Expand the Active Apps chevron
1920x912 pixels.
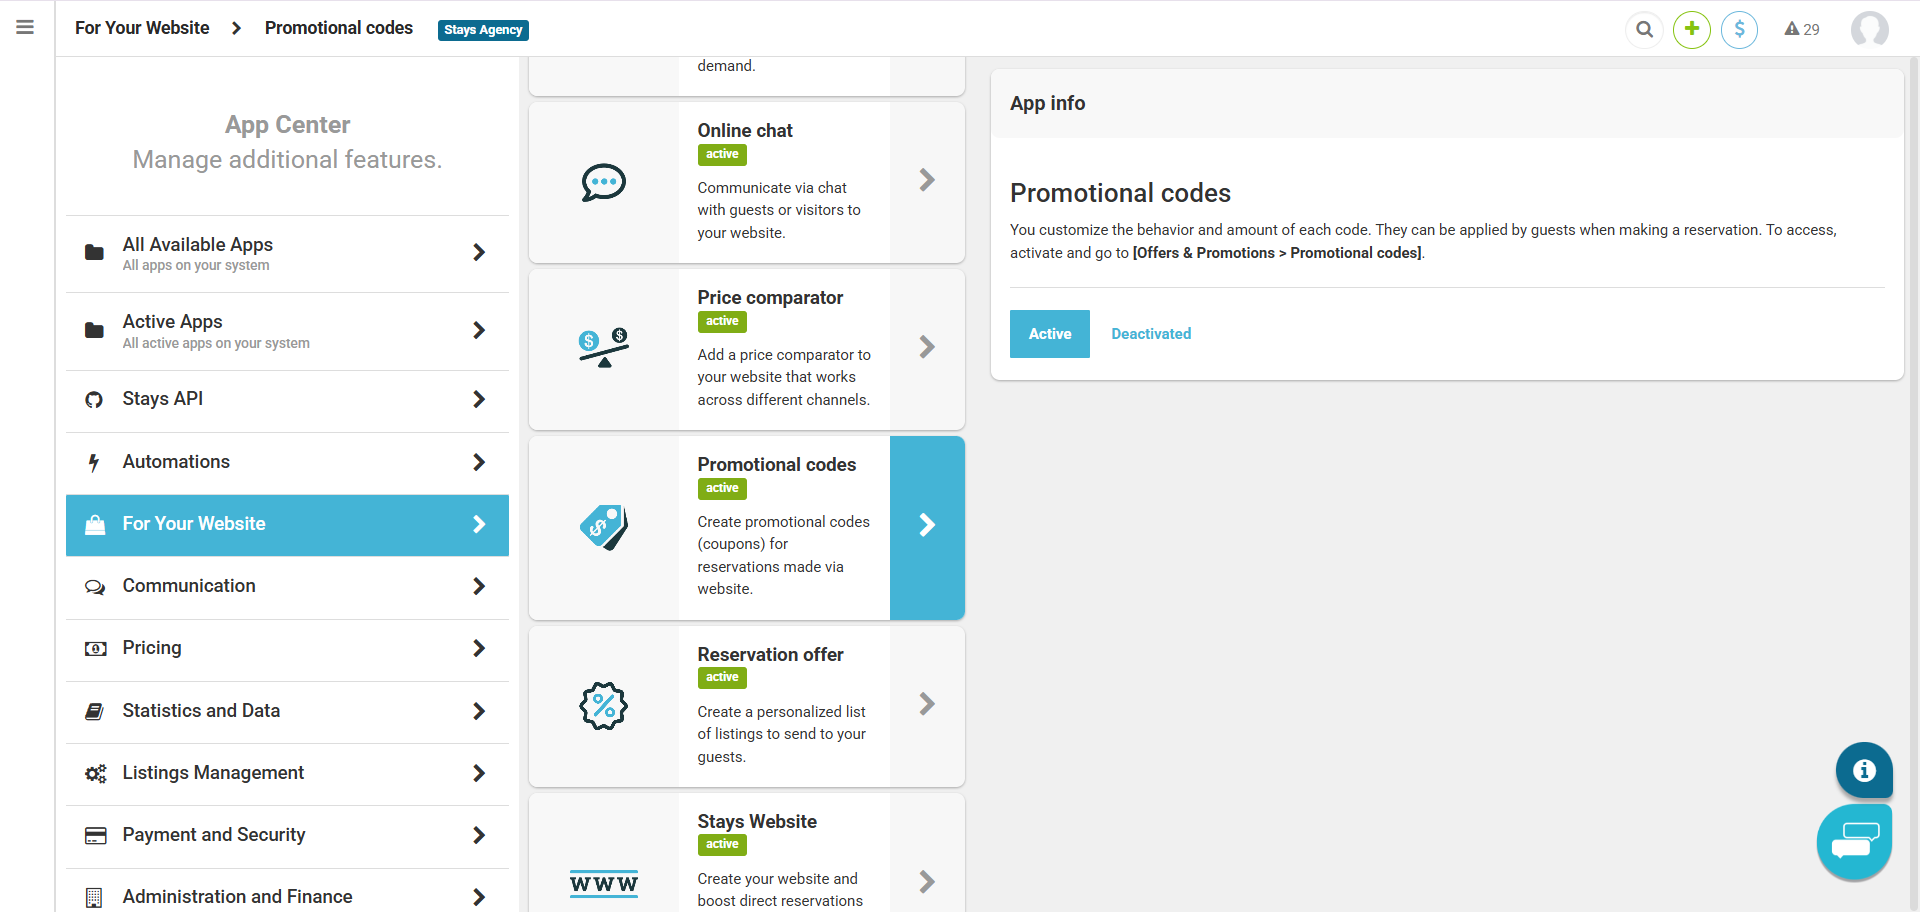(x=479, y=330)
